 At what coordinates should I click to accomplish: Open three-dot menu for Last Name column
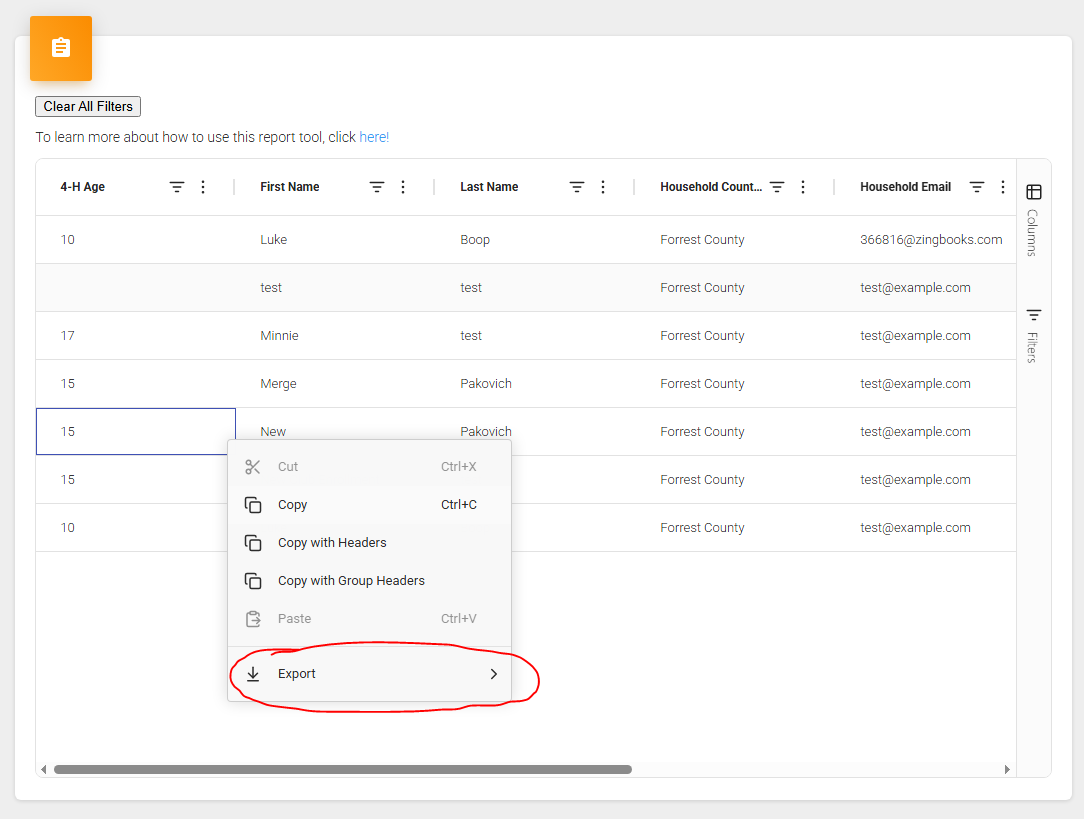click(603, 187)
